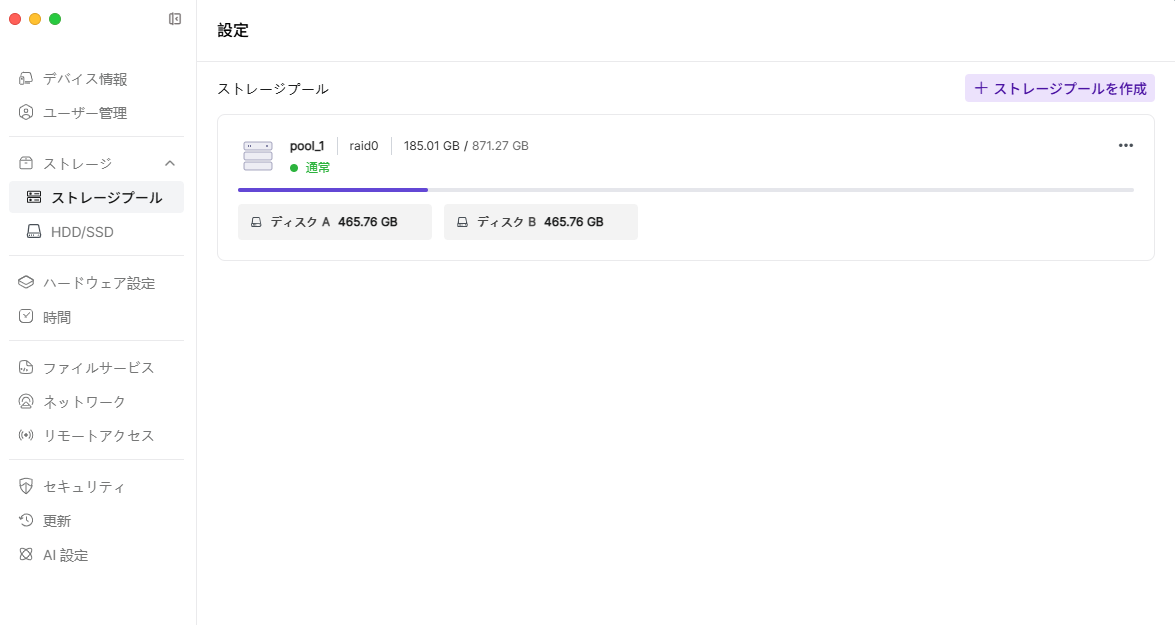Open デバイス情報 from the sidebar

(84, 79)
